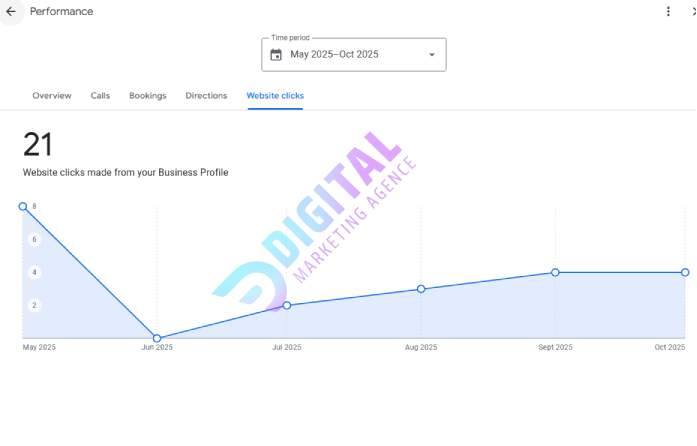This screenshot has height=446, width=697.
Task: Open the May 2025–Oct 2025 period selector
Action: click(354, 55)
